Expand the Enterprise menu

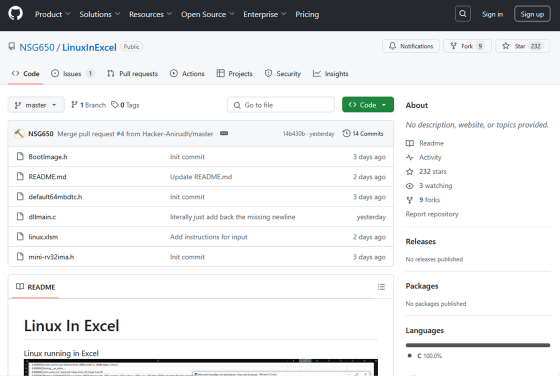coord(265,14)
